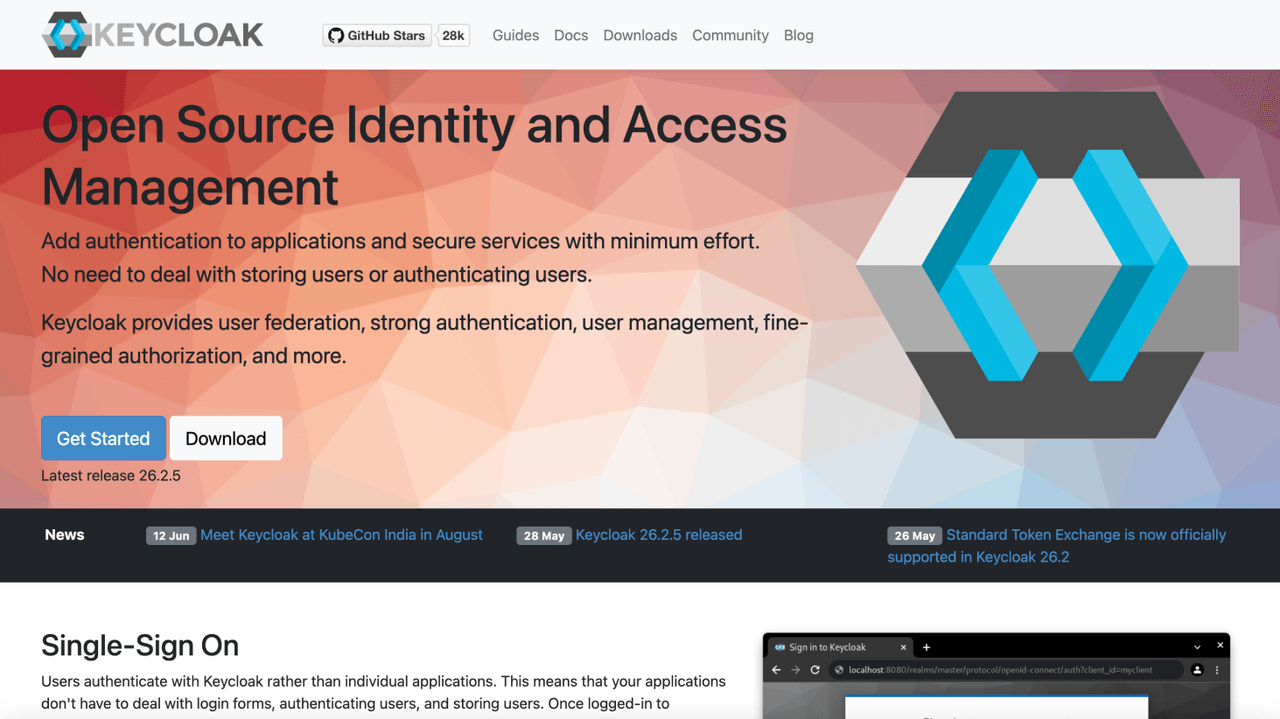Open the Guides navigation item
This screenshot has height=719, width=1280.
[515, 35]
